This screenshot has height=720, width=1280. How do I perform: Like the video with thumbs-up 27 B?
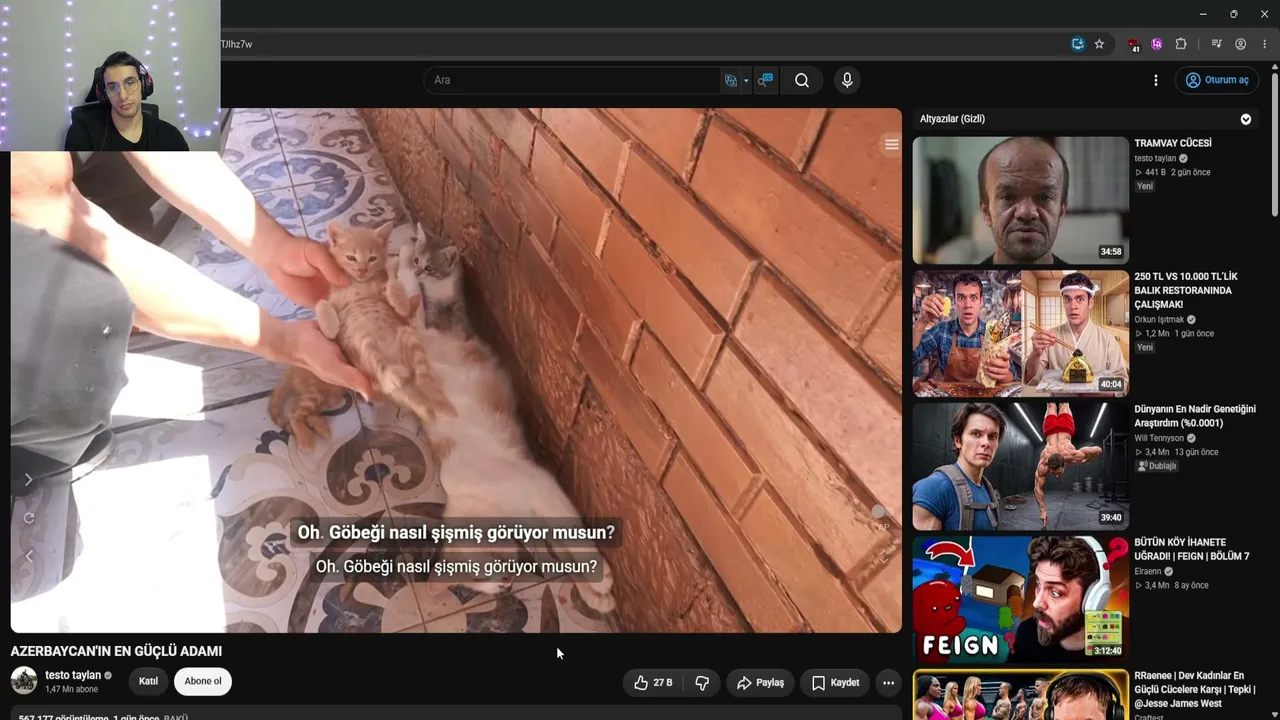(653, 683)
